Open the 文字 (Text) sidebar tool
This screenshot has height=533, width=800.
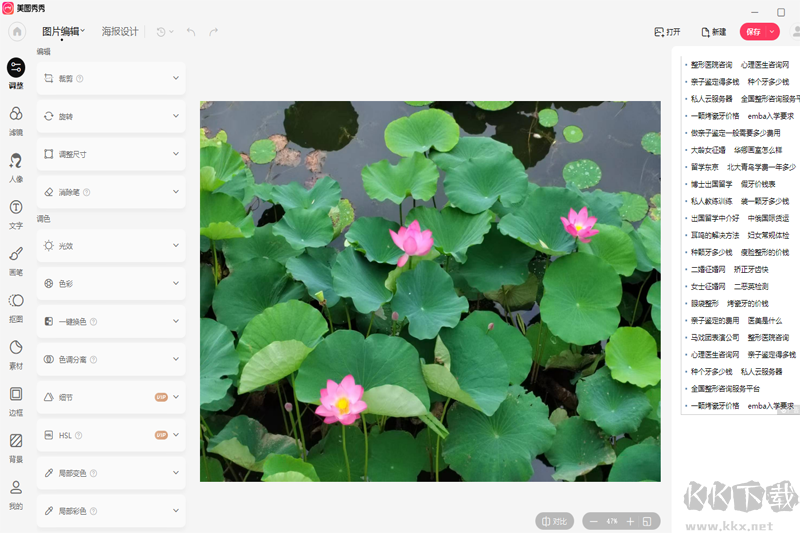click(x=16, y=214)
